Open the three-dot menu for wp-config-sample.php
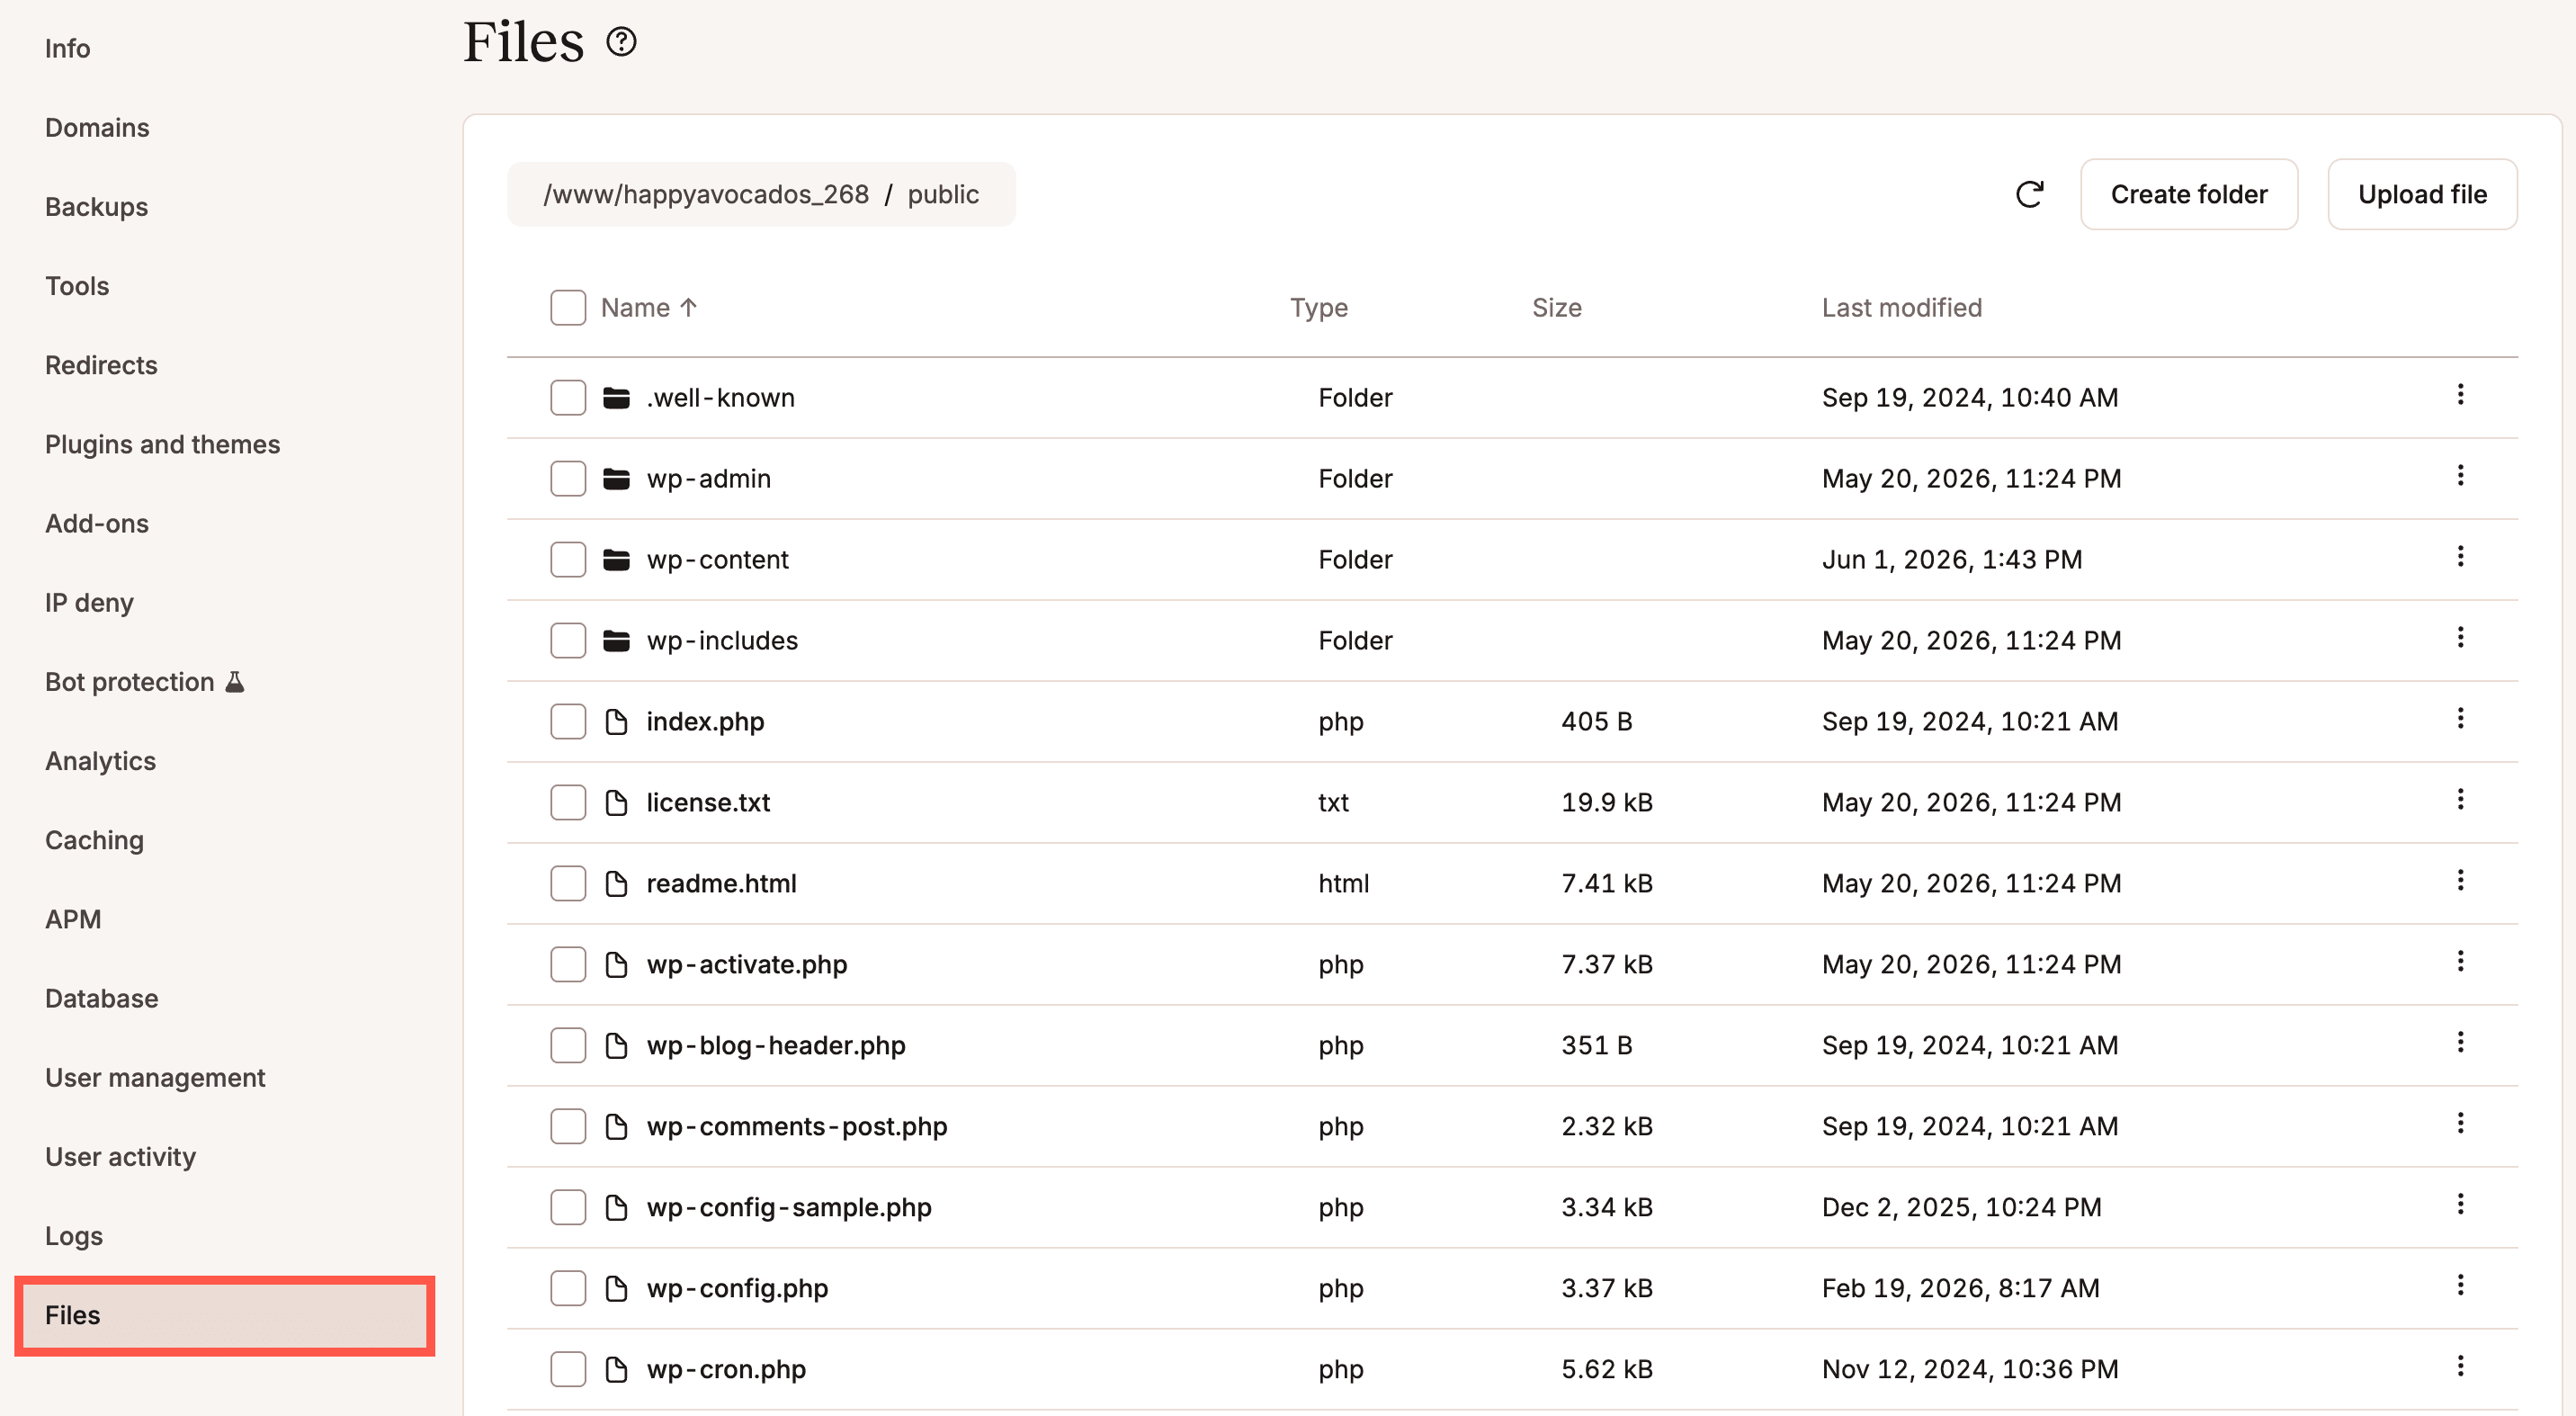The image size is (2576, 1416). click(2460, 1205)
